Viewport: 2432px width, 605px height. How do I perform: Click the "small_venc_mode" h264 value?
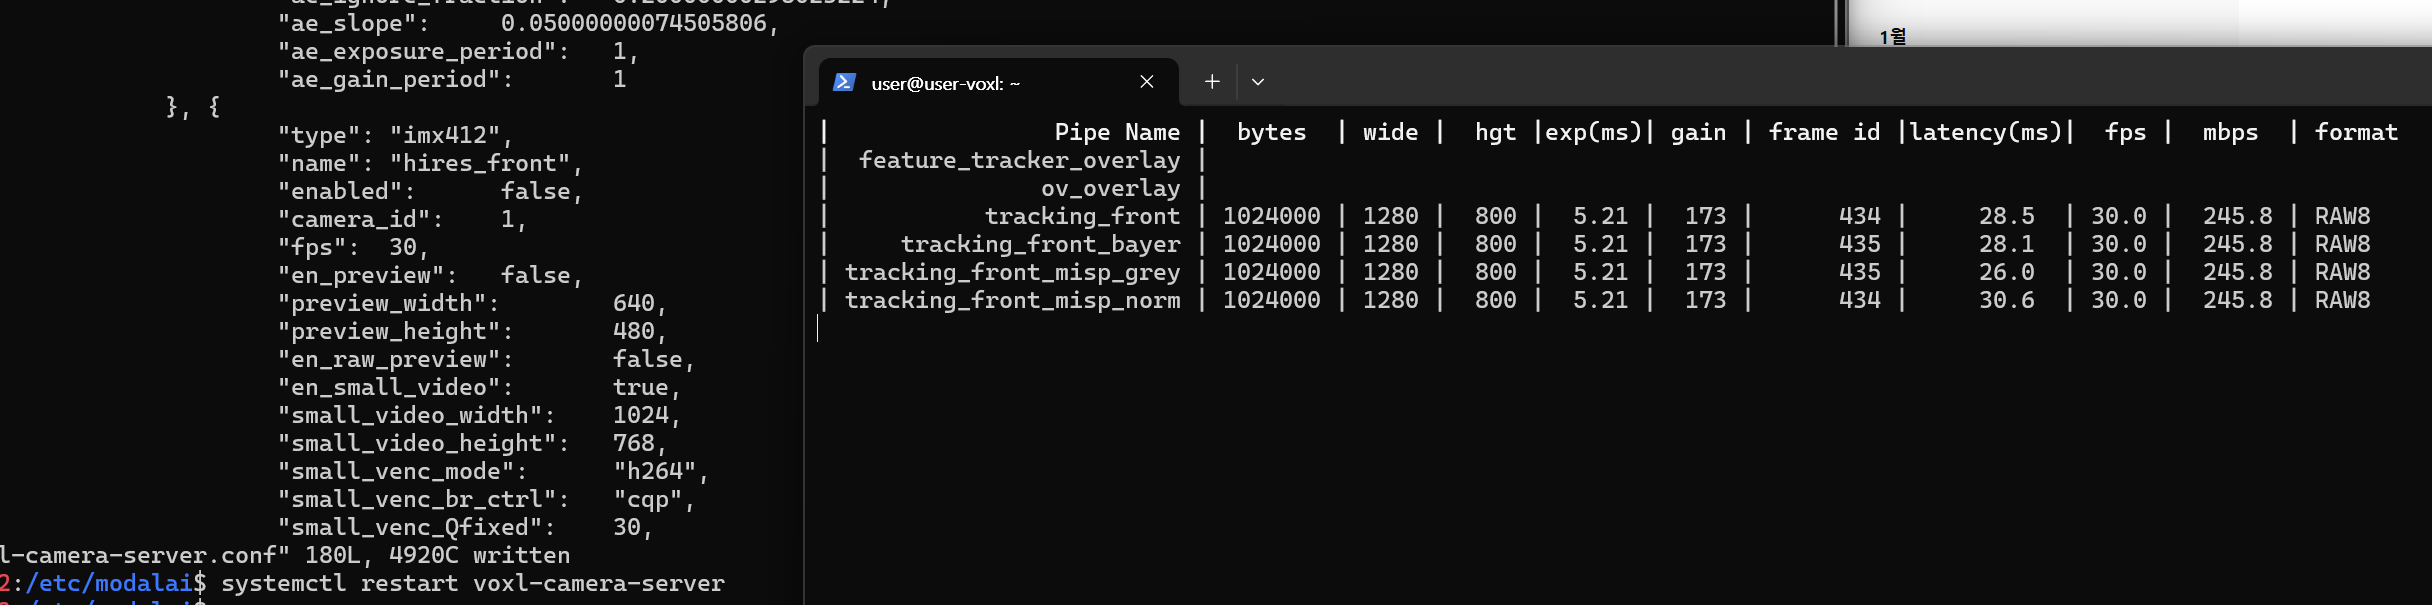[654, 471]
